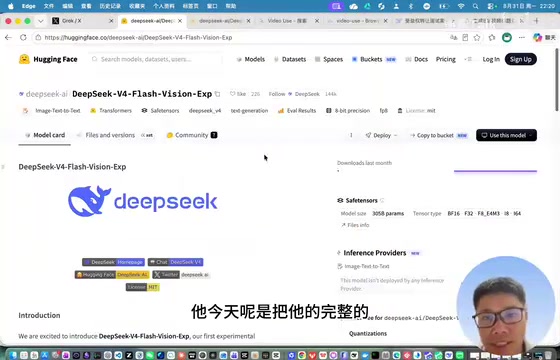
Task: Open Buckets in the navigation
Action: 374,59
